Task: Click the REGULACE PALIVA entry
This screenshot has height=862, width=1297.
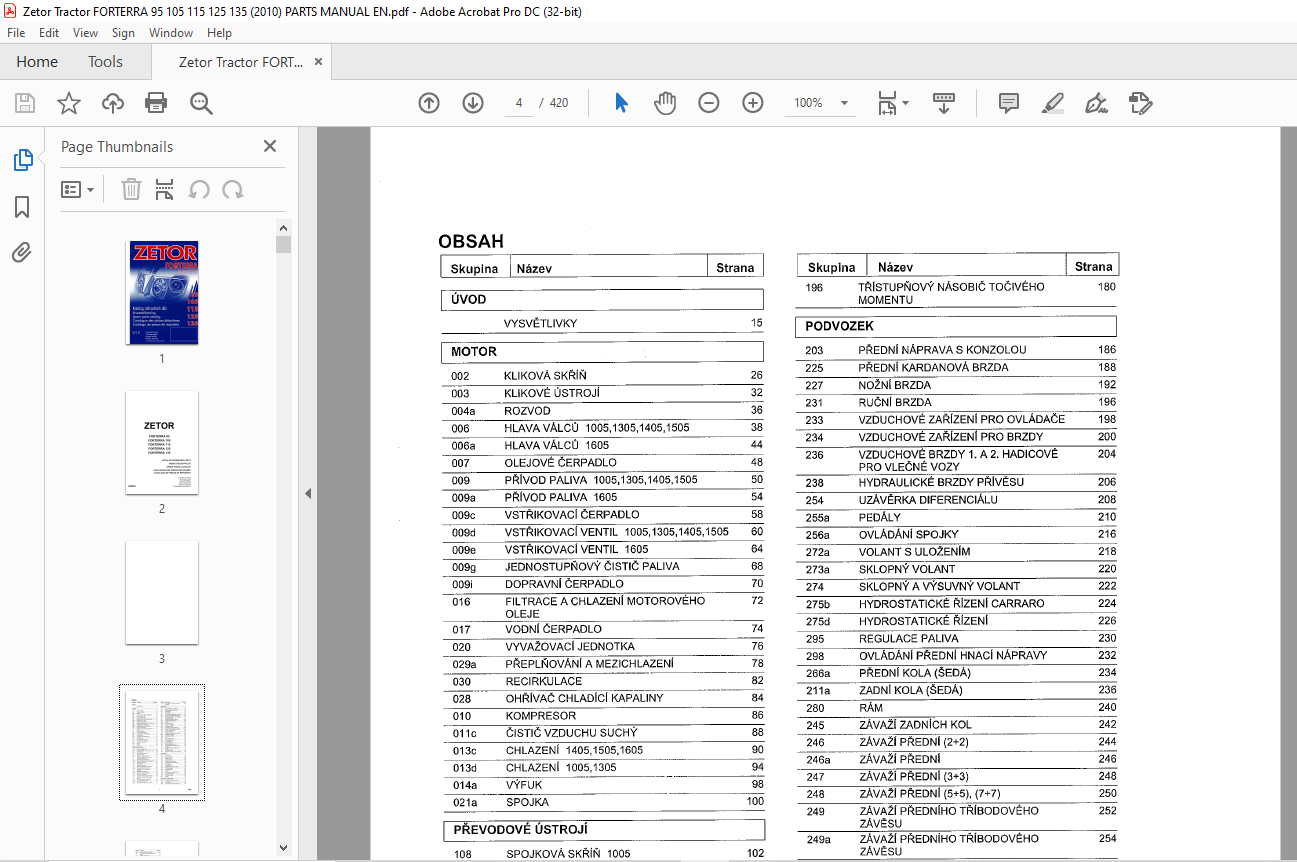Action: [x=909, y=638]
